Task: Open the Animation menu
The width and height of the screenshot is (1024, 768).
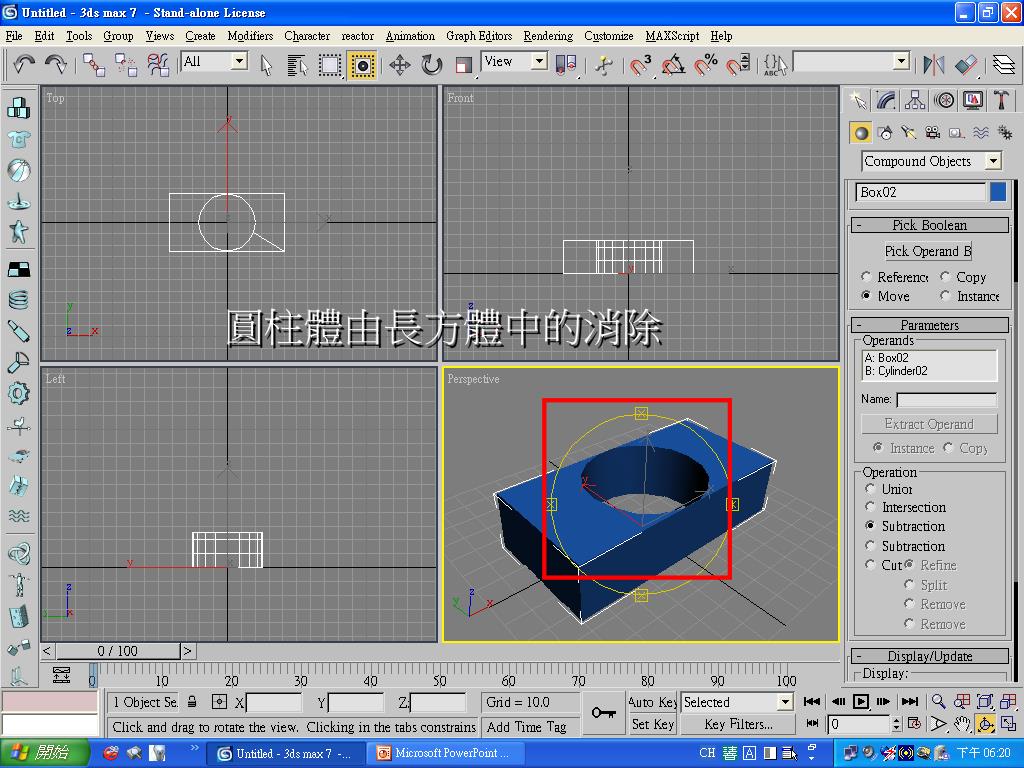Action: point(409,36)
